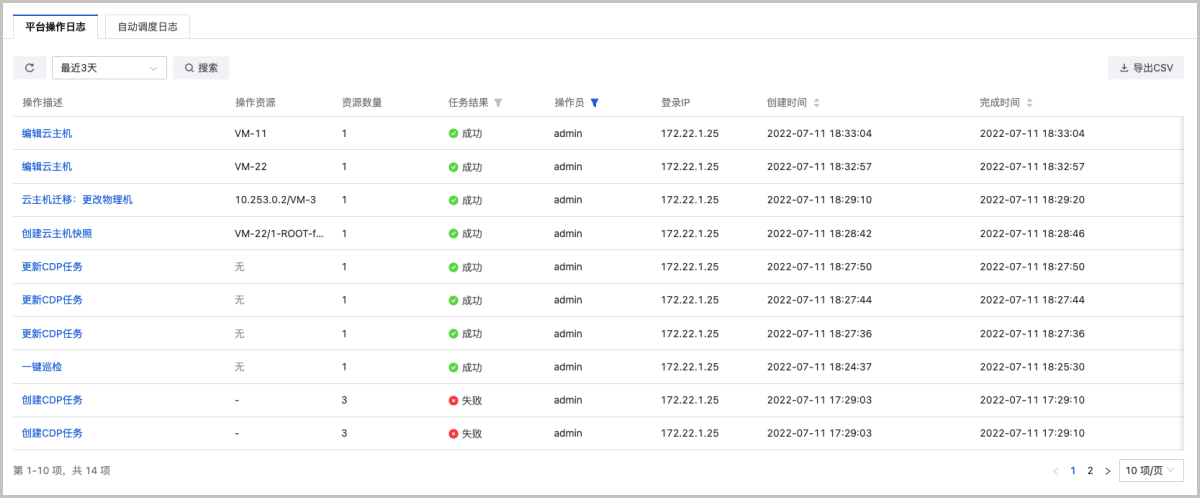Screen dimensions: 1200x498
Task: Jump to page 2 in pagination
Action: tap(1090, 470)
